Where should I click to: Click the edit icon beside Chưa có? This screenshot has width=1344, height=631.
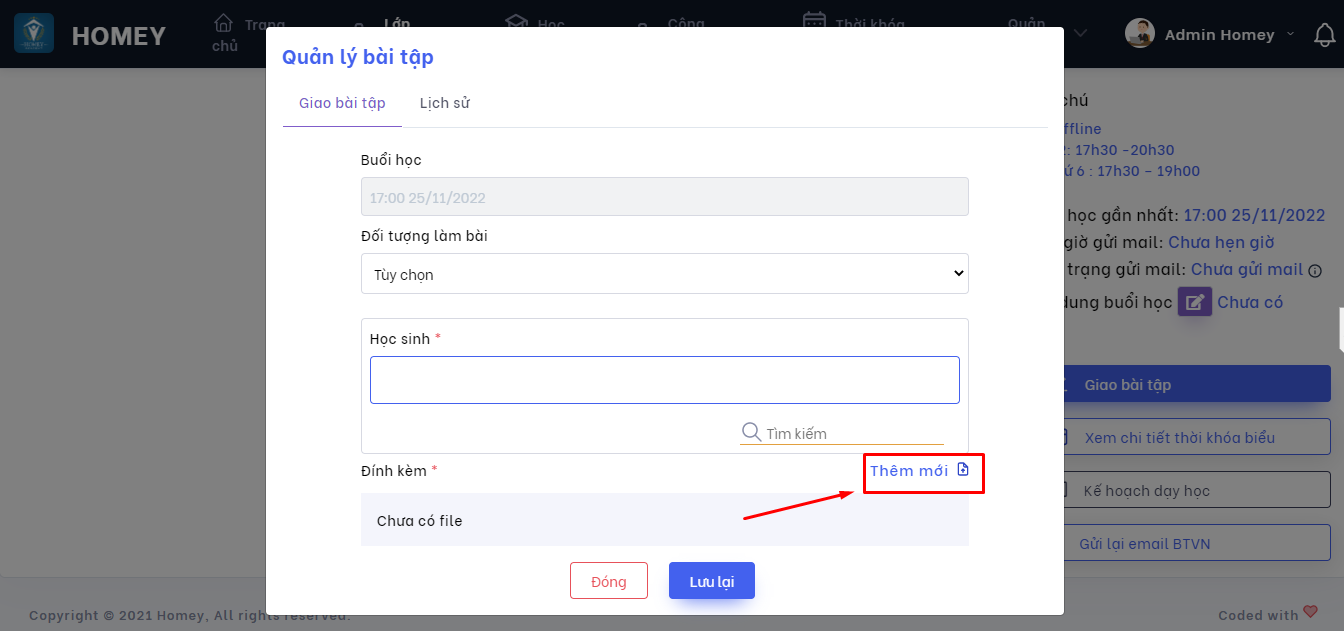(1194, 302)
